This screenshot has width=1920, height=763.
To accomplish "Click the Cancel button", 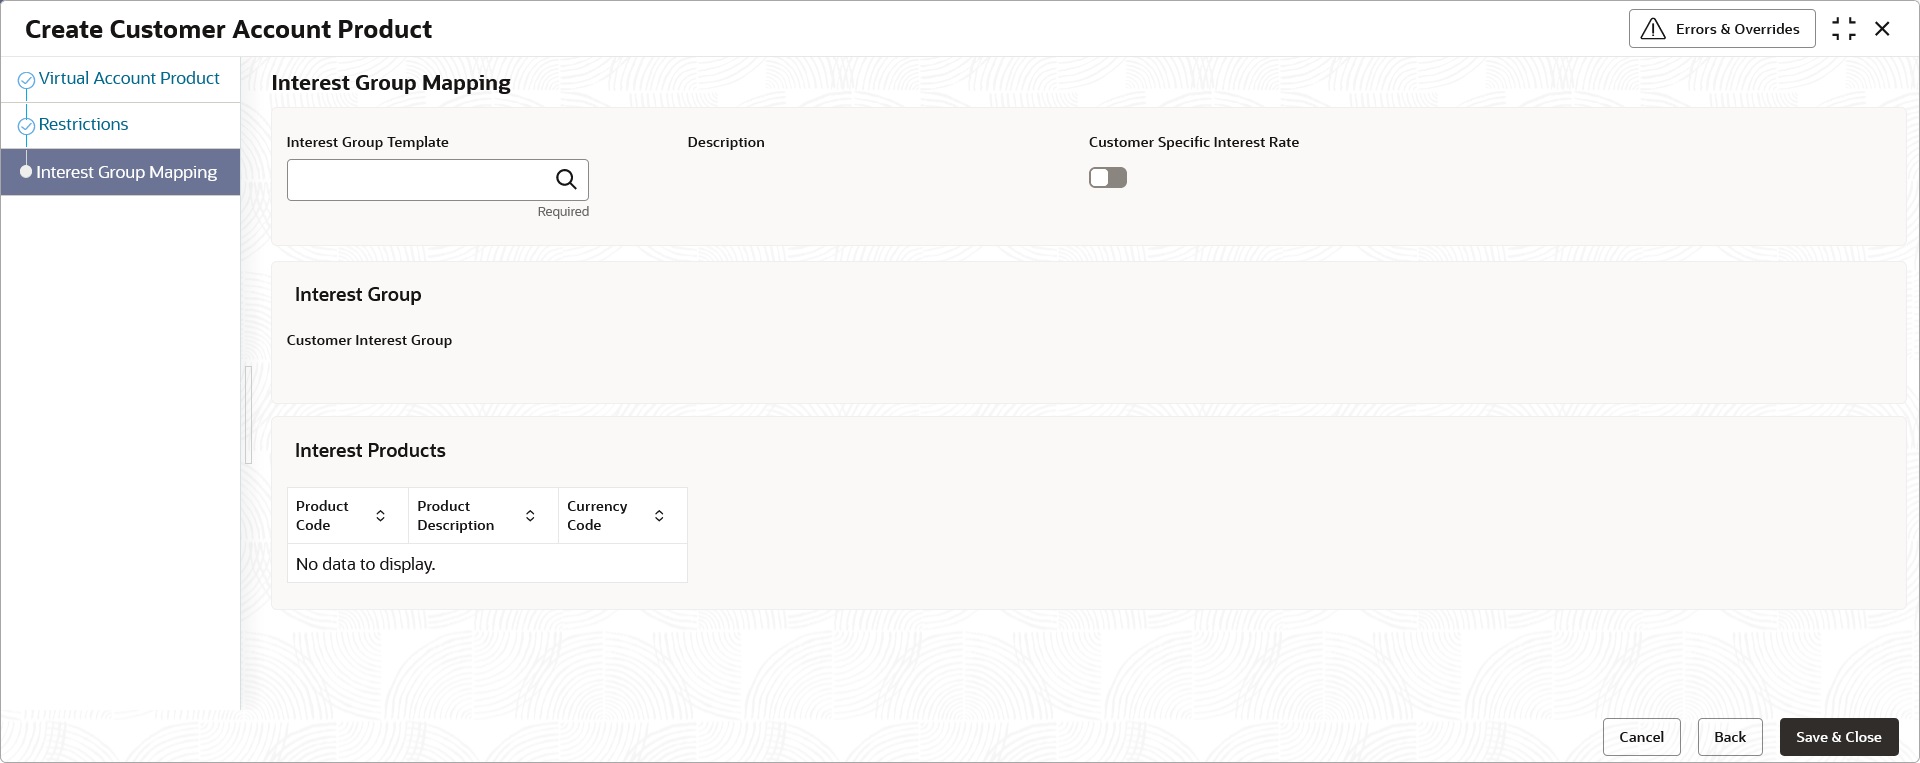I will 1642,737.
